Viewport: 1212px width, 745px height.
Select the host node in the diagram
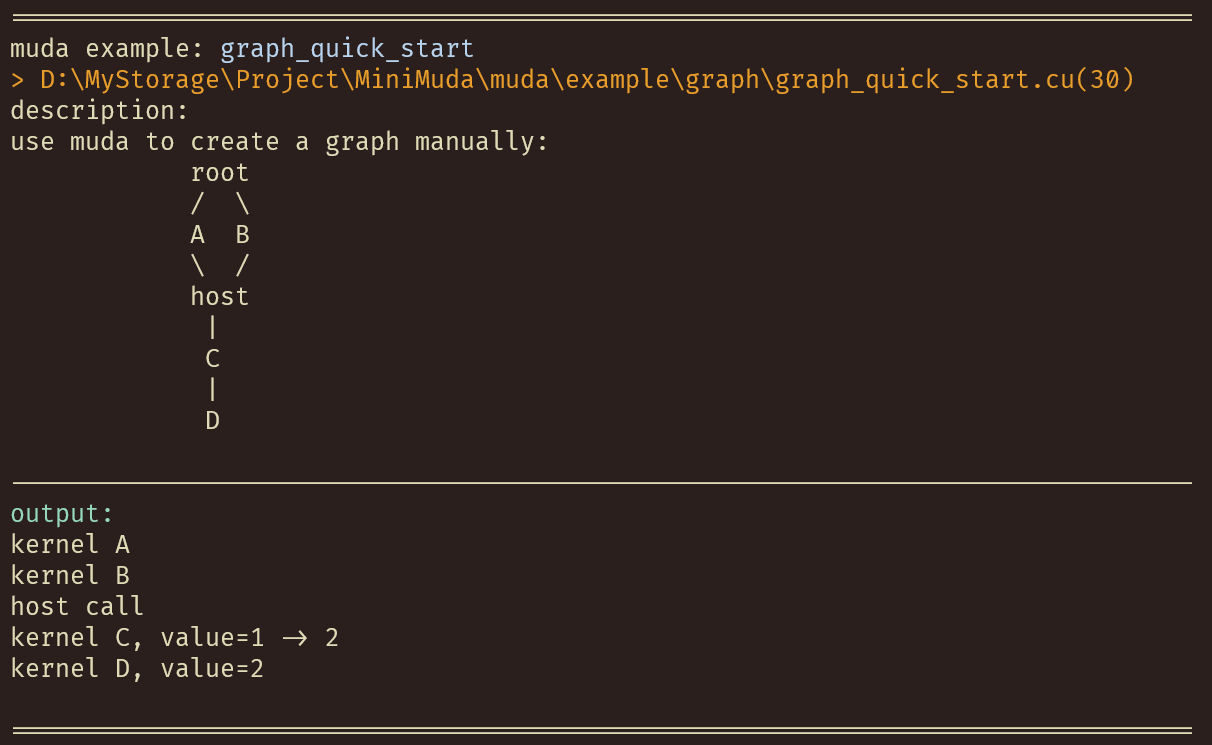[219, 297]
